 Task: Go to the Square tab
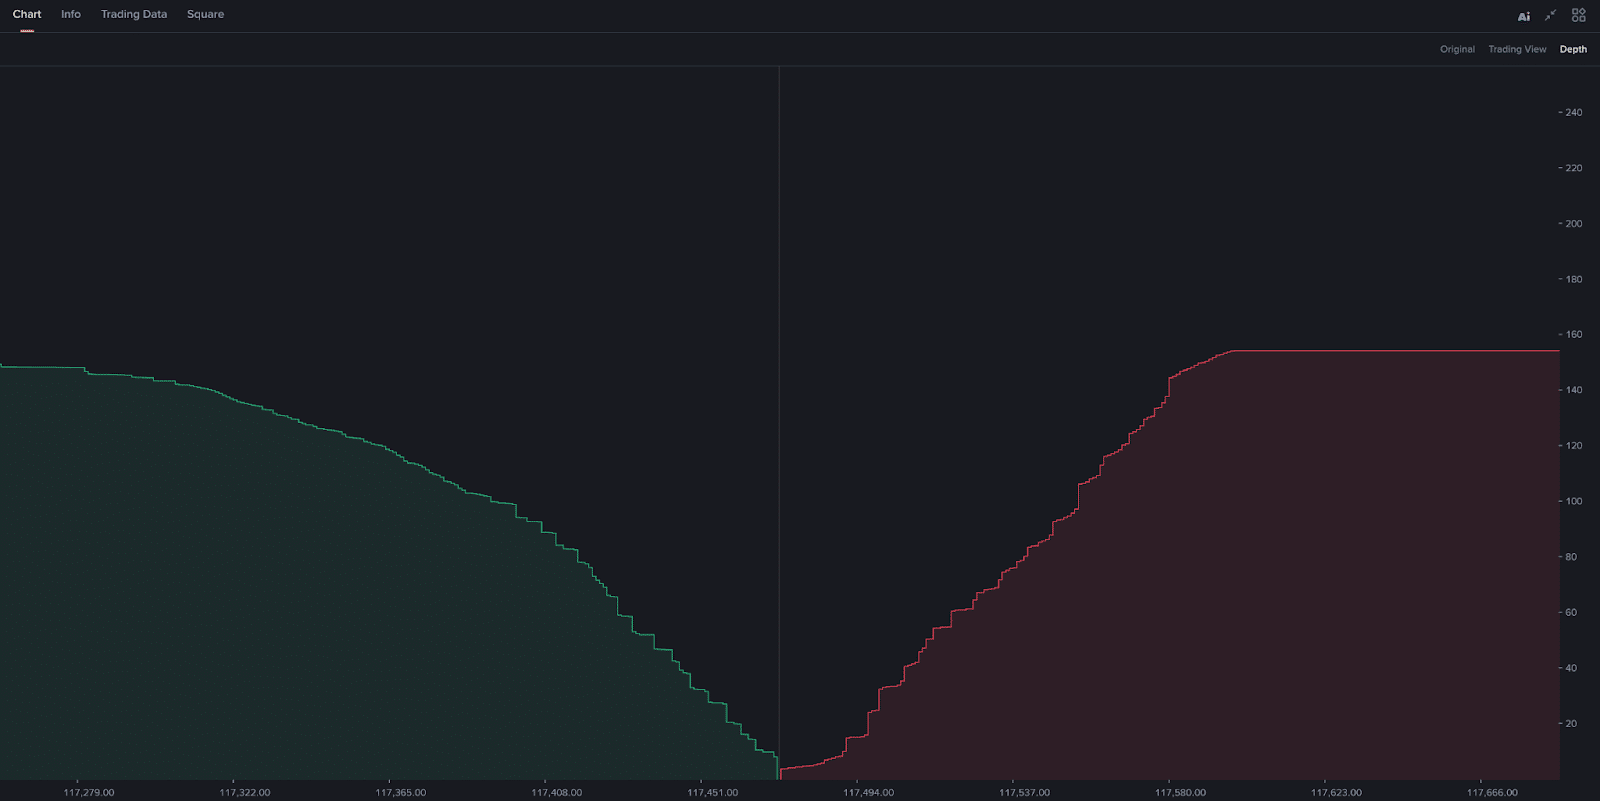pyautogui.click(x=205, y=14)
